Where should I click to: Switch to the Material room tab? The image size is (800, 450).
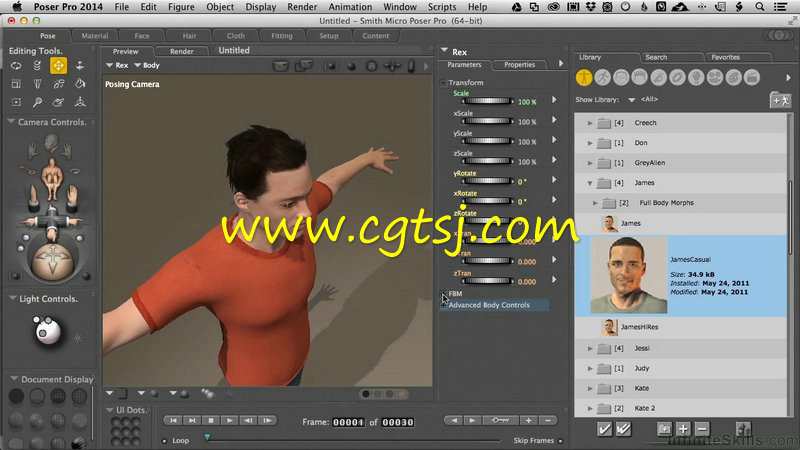(x=94, y=36)
